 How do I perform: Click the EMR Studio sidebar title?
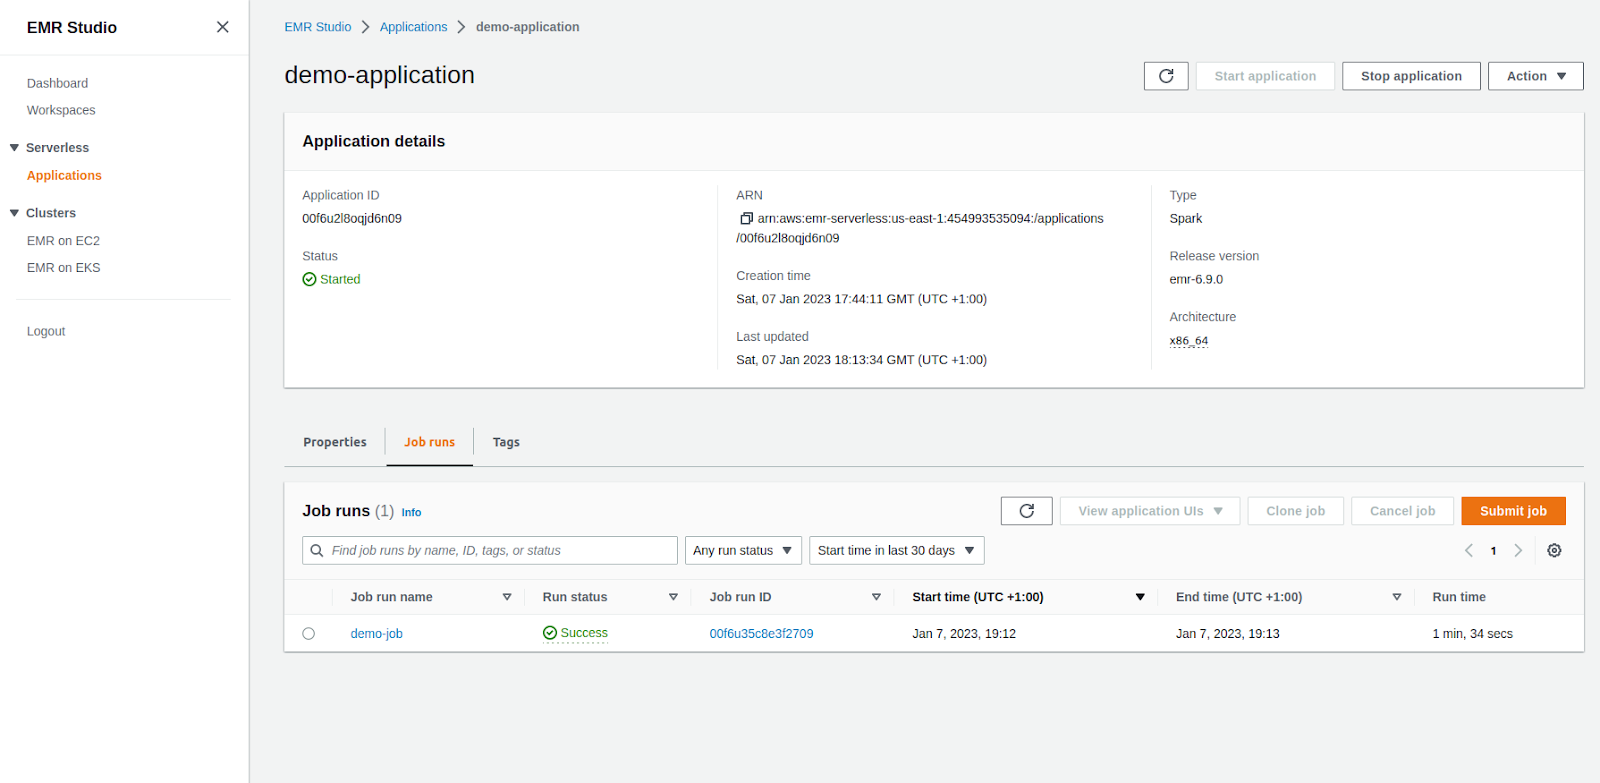(72, 28)
